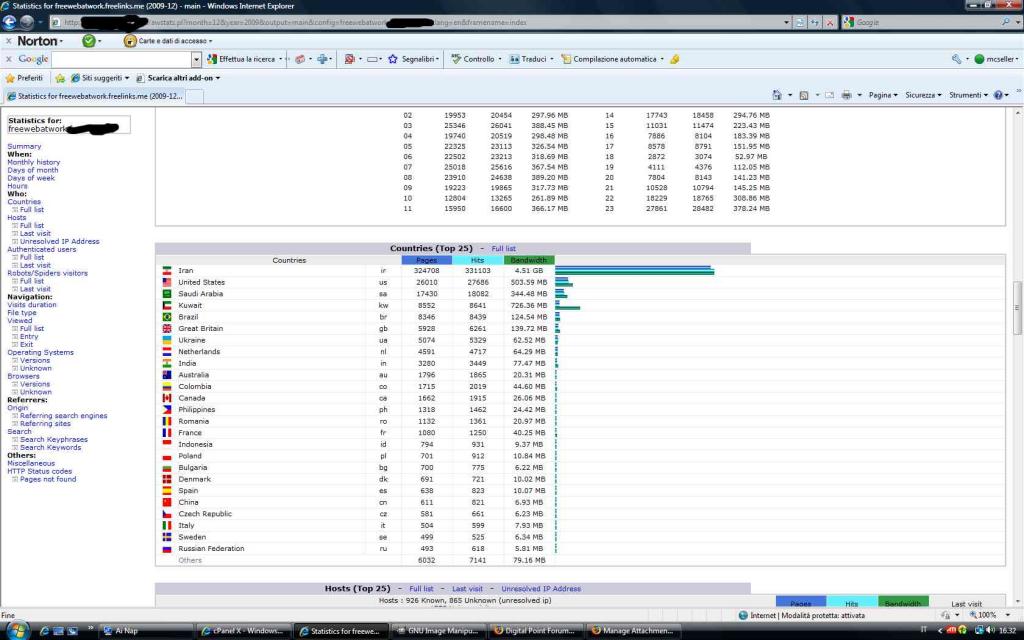
Task: Open the Google toolbar search box dropdown
Action: 196,59
